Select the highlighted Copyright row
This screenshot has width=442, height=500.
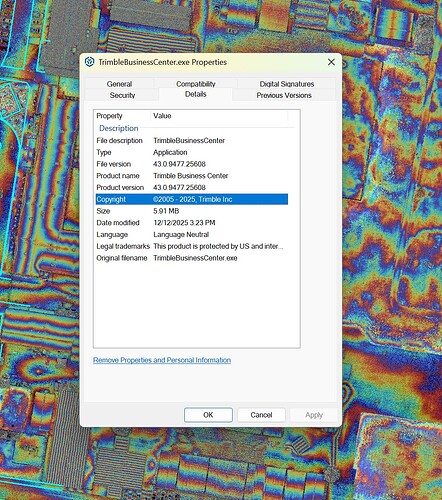tap(192, 199)
